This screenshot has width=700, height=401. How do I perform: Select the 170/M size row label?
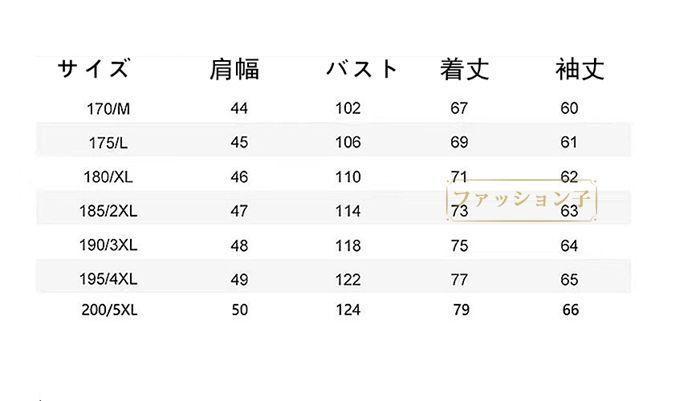tap(108, 109)
